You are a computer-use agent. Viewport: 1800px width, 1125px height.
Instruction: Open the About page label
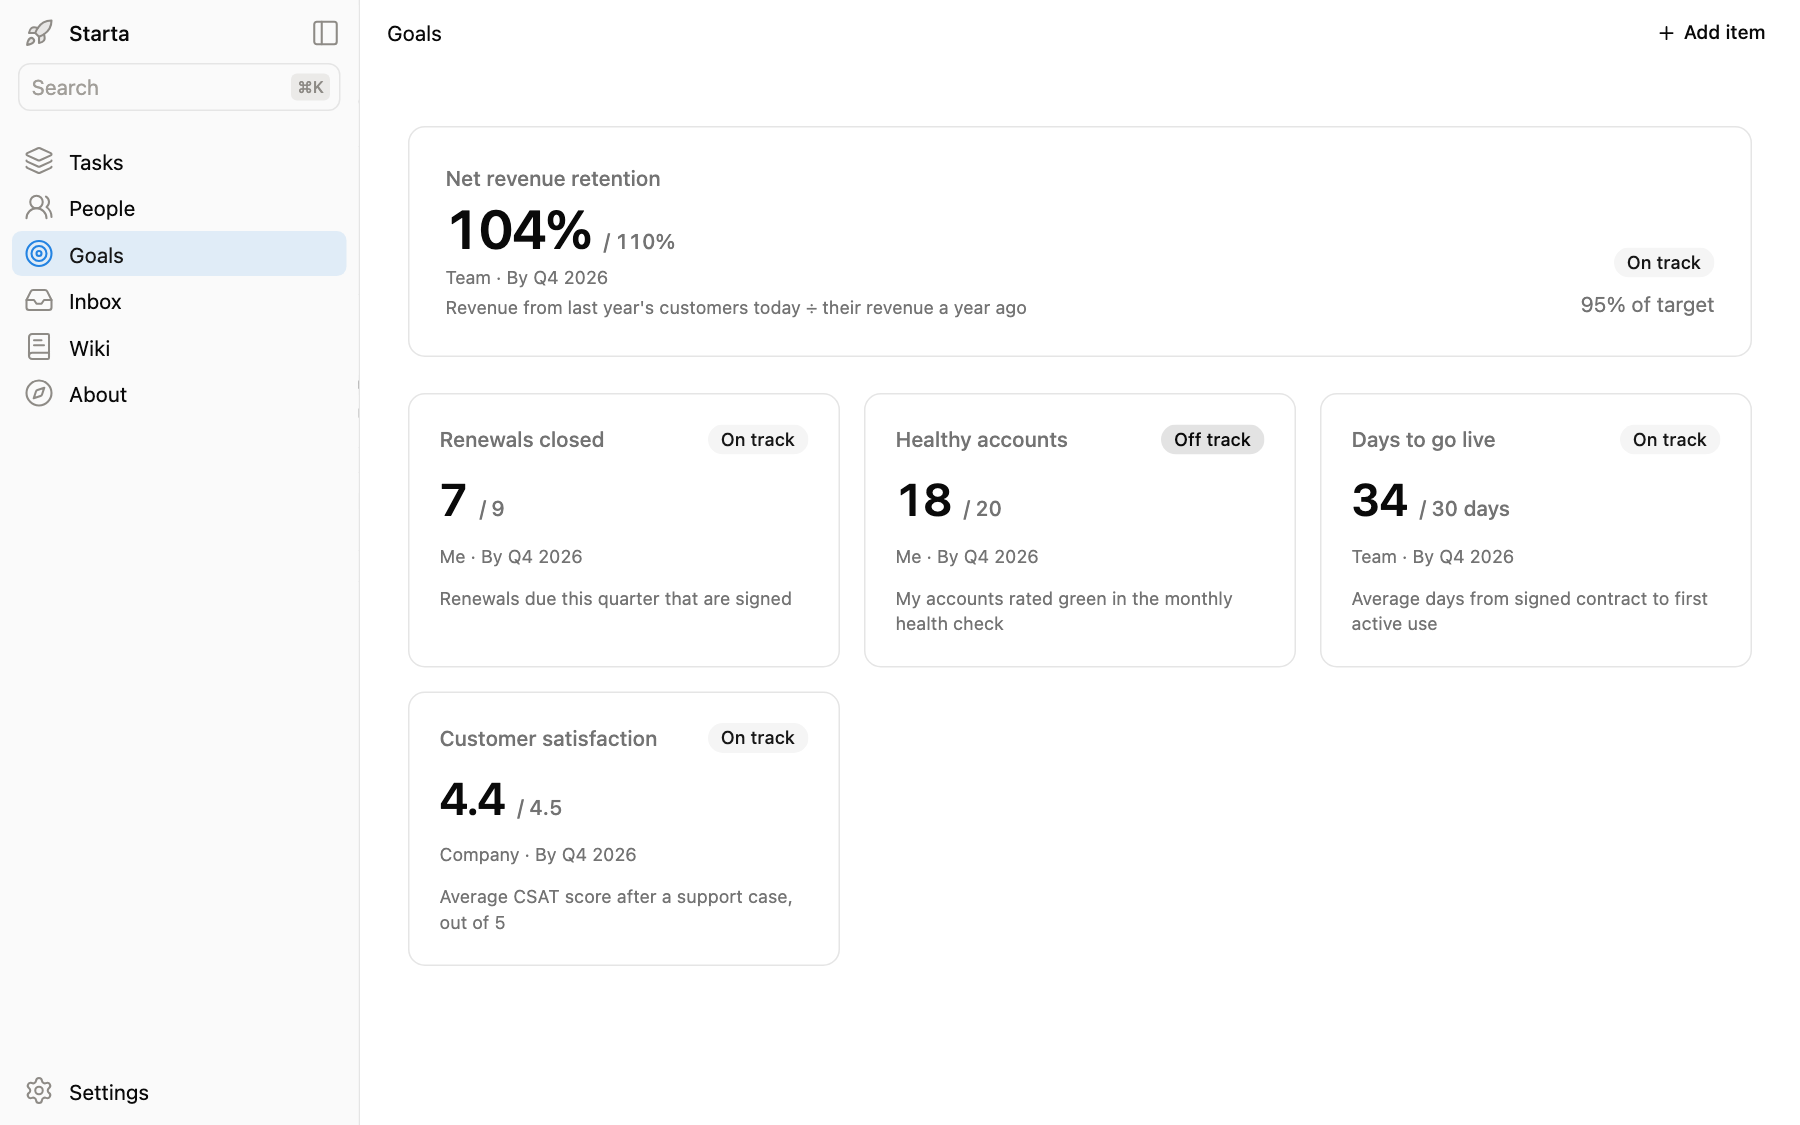pos(98,394)
